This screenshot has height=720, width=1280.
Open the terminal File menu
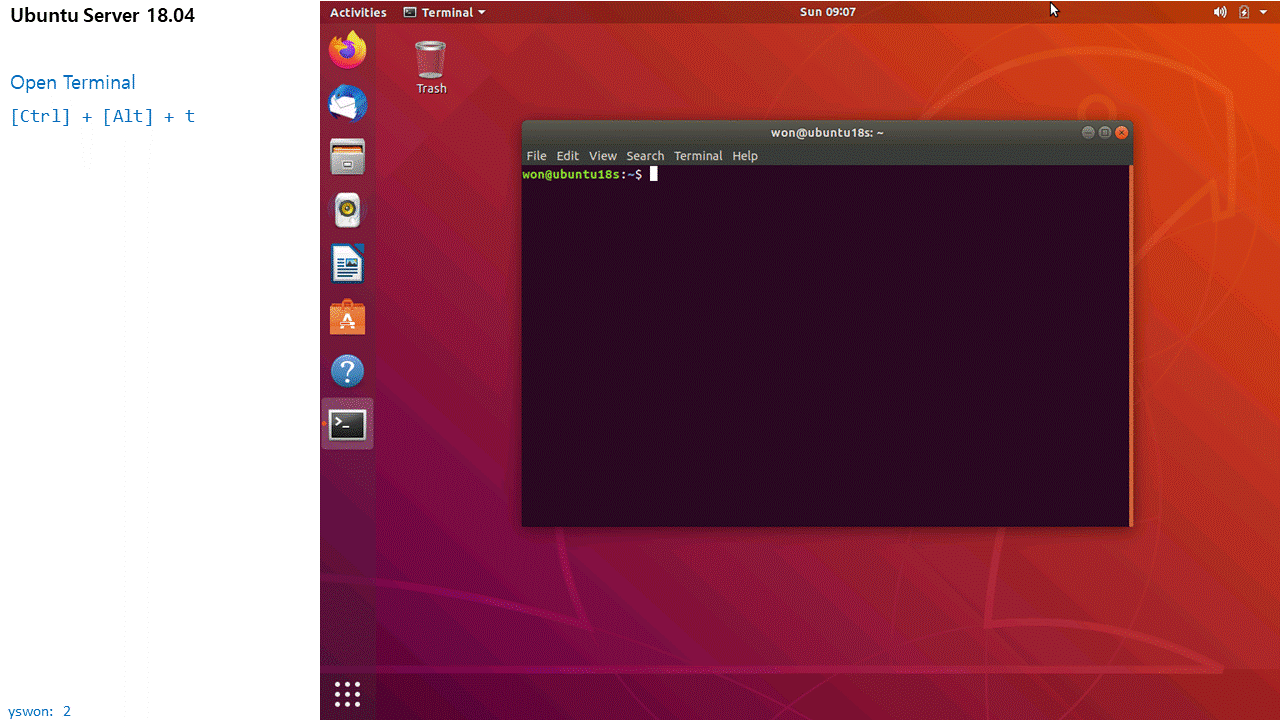click(537, 156)
